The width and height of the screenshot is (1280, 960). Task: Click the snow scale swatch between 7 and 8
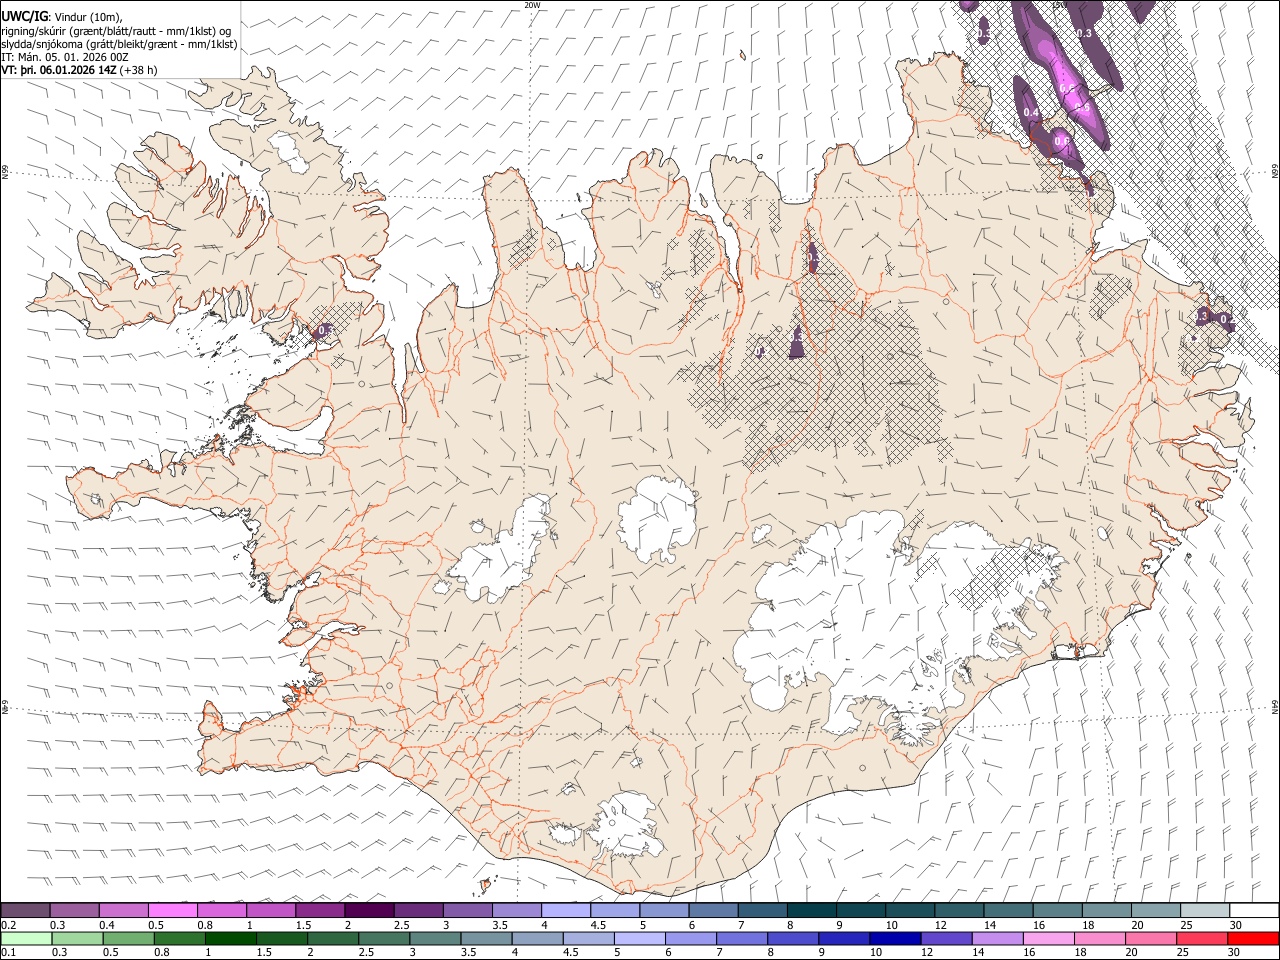(x=761, y=910)
